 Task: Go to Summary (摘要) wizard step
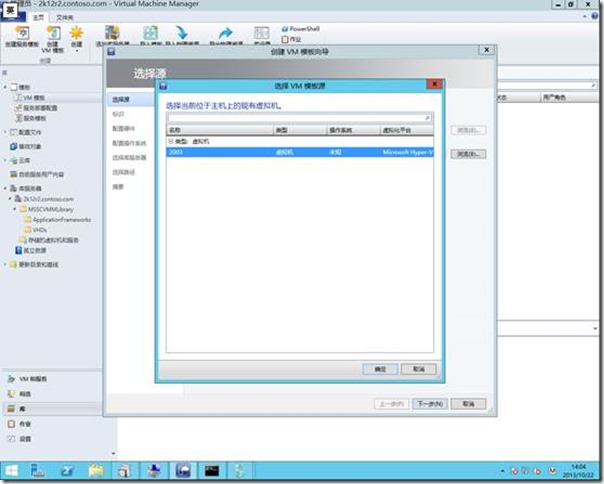click(x=118, y=187)
